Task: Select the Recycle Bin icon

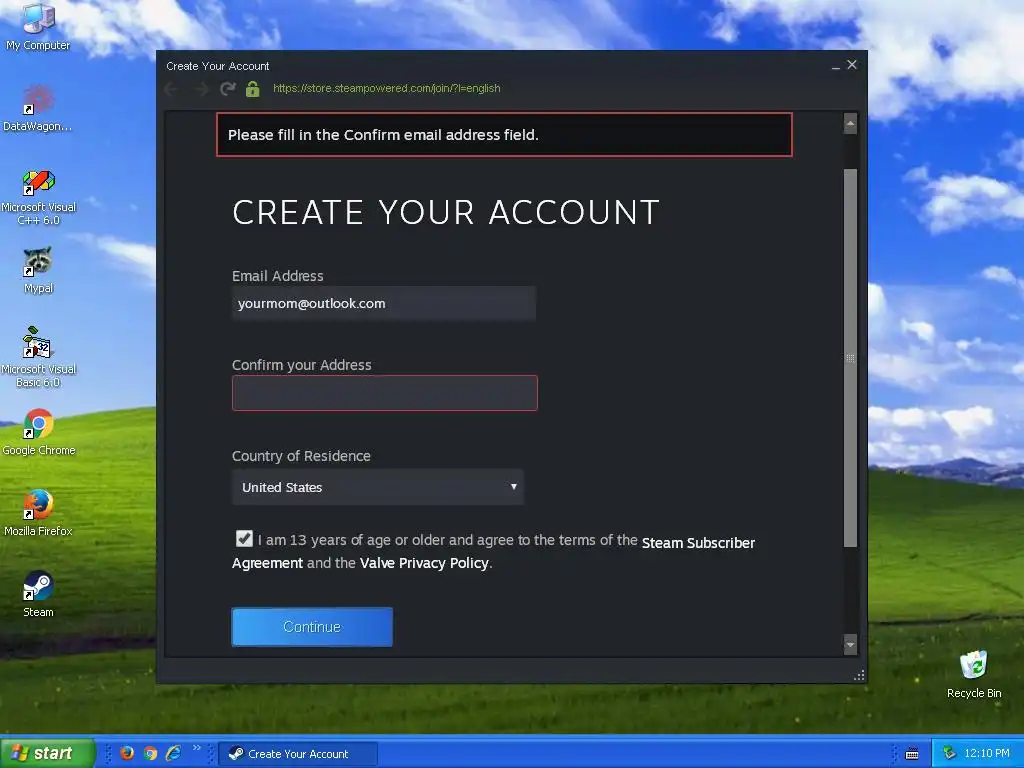Action: (974, 675)
